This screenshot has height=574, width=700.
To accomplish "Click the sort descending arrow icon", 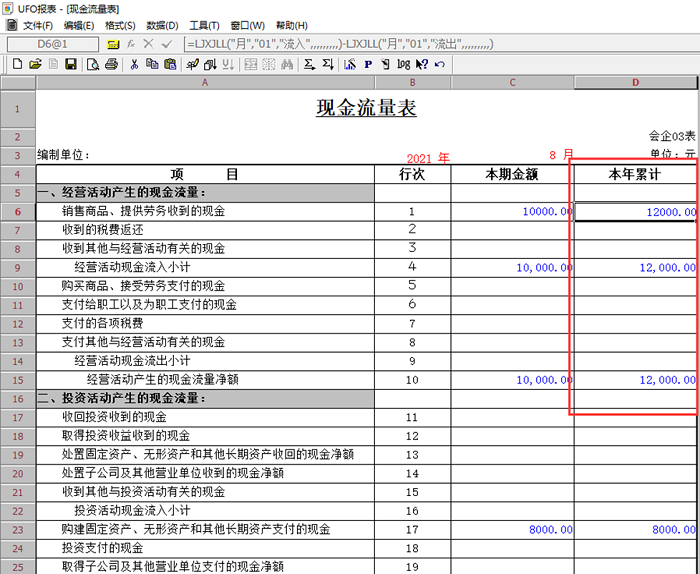I will click(210, 64).
